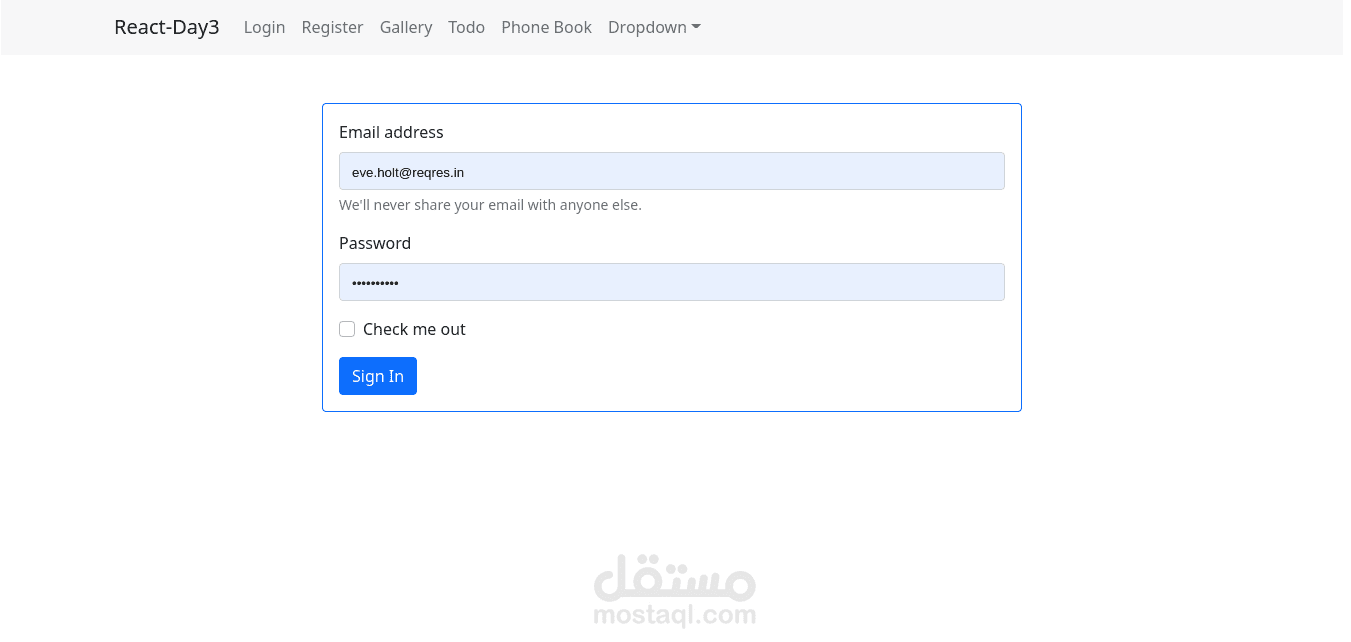Switch to the Todo page
The image size is (1351, 642).
[466, 27]
